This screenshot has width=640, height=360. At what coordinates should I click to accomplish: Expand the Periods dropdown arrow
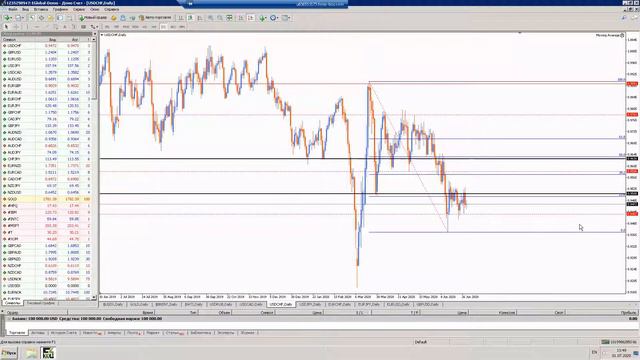point(278,18)
